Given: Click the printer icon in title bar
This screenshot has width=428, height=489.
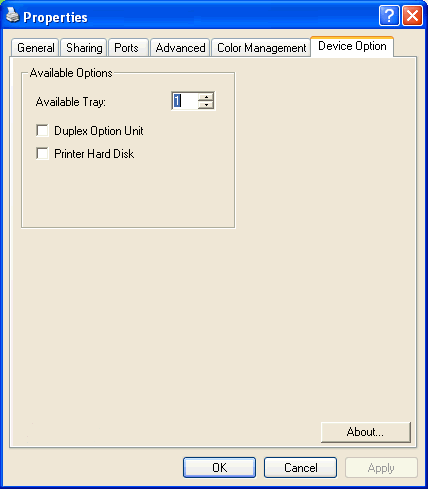Looking at the screenshot, I should coord(13,15).
